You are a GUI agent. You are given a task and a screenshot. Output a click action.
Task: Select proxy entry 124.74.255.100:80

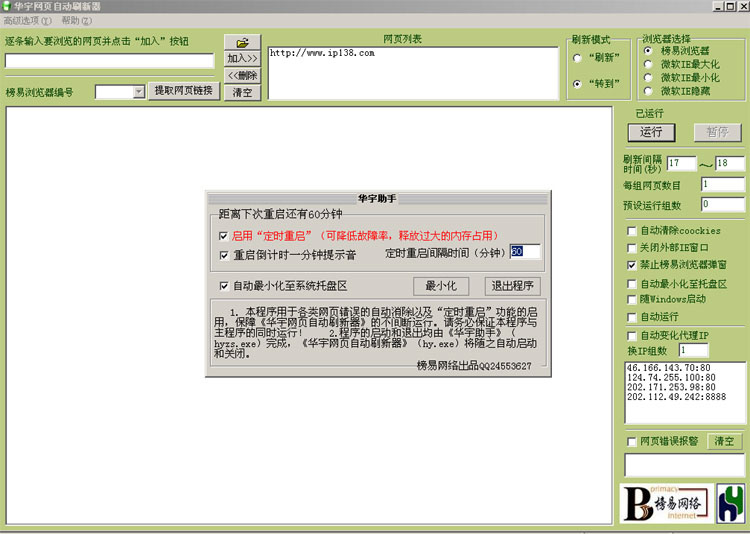point(672,378)
